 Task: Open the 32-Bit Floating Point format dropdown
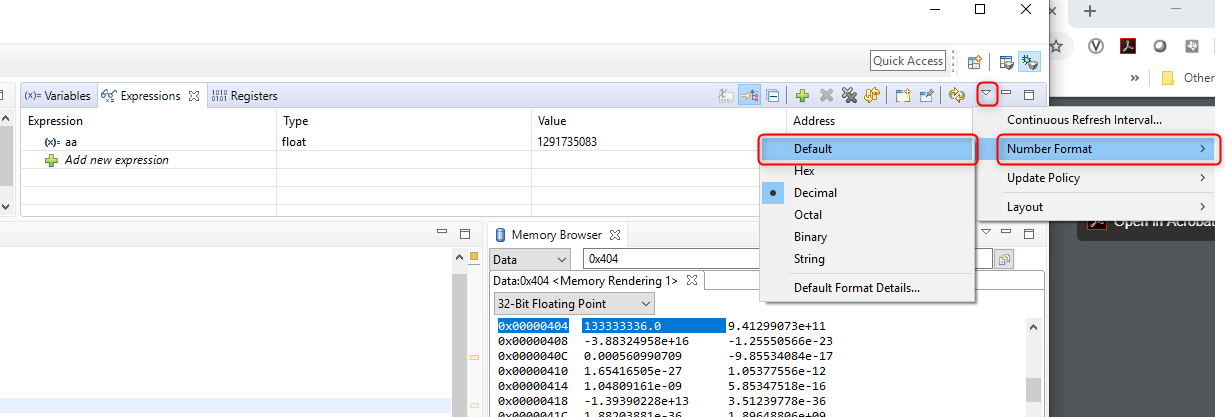point(574,303)
